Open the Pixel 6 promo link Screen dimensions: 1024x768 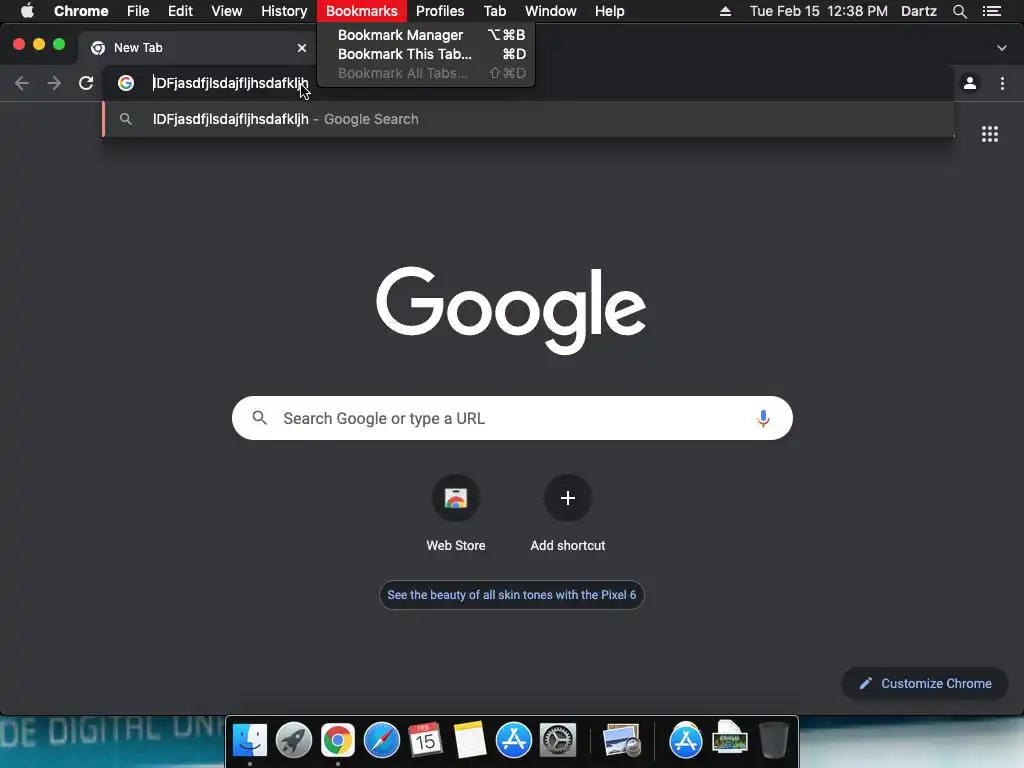pos(511,595)
